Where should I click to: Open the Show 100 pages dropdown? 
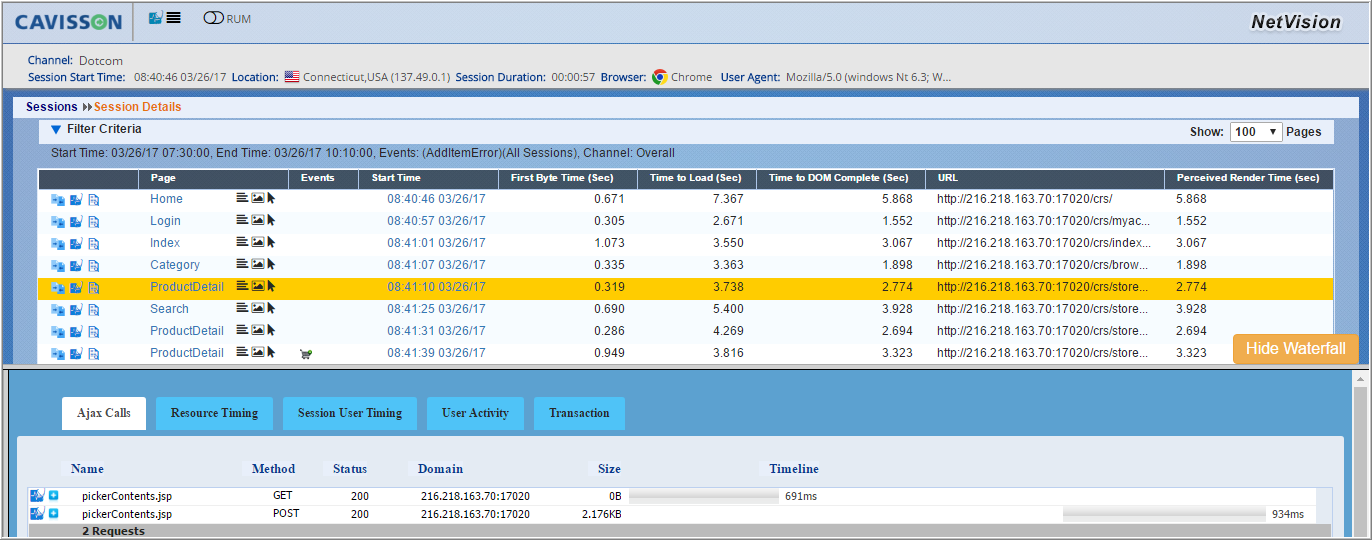tap(1256, 132)
